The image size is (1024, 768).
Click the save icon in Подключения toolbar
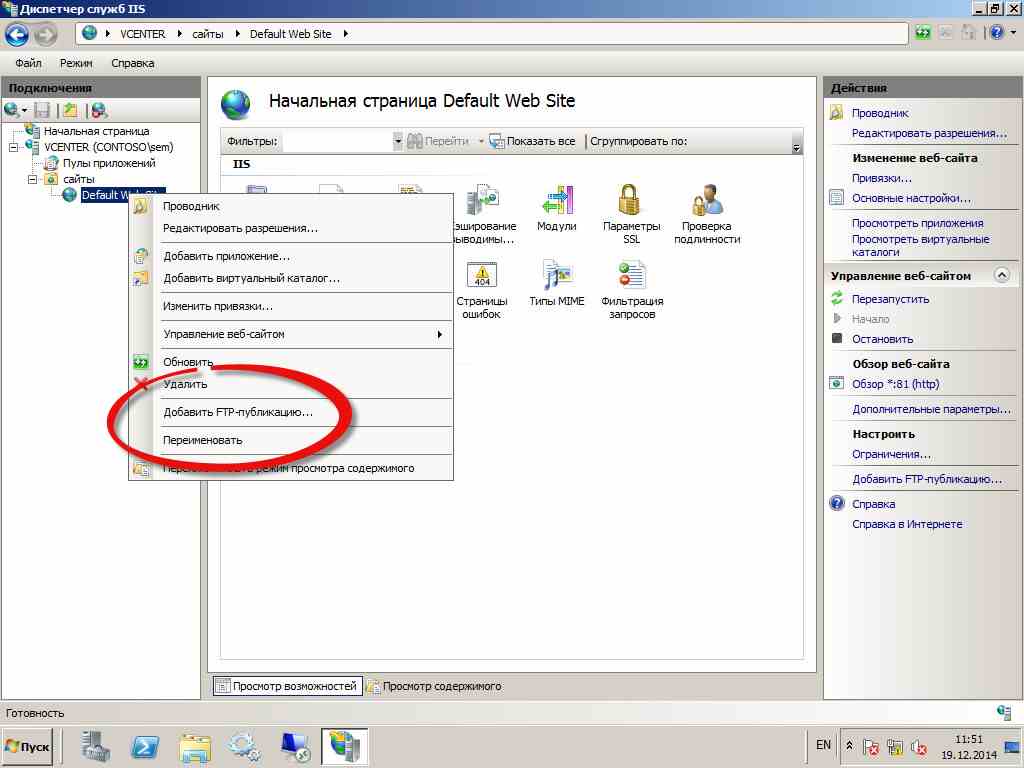click(x=42, y=110)
